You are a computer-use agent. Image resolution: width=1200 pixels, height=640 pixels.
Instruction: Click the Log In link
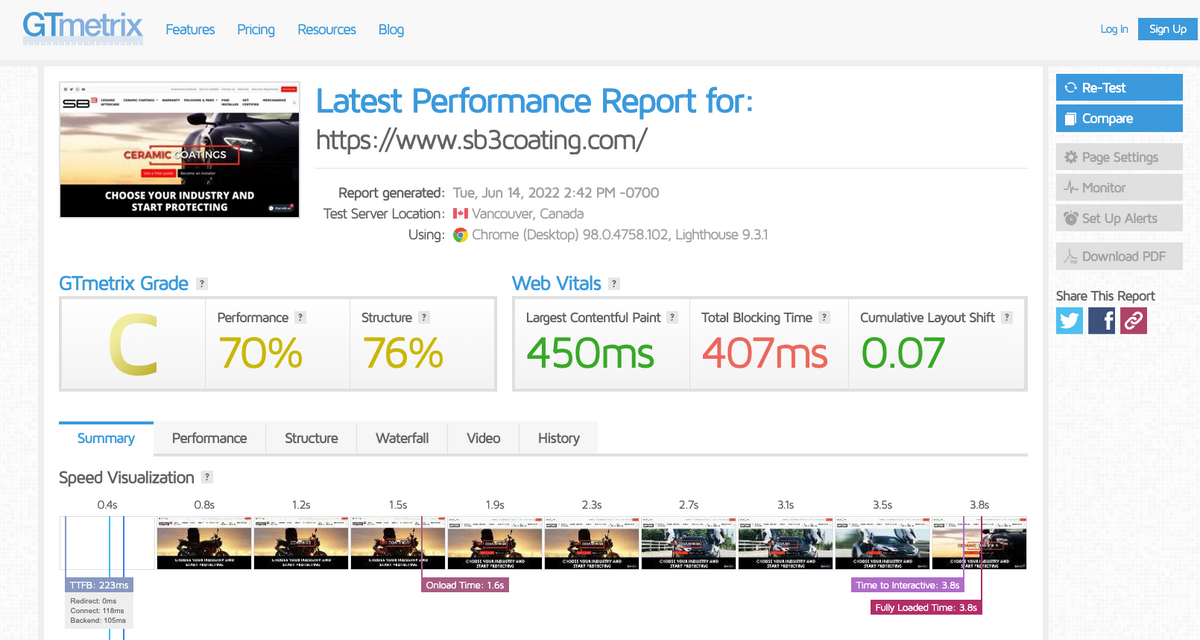click(x=1114, y=29)
